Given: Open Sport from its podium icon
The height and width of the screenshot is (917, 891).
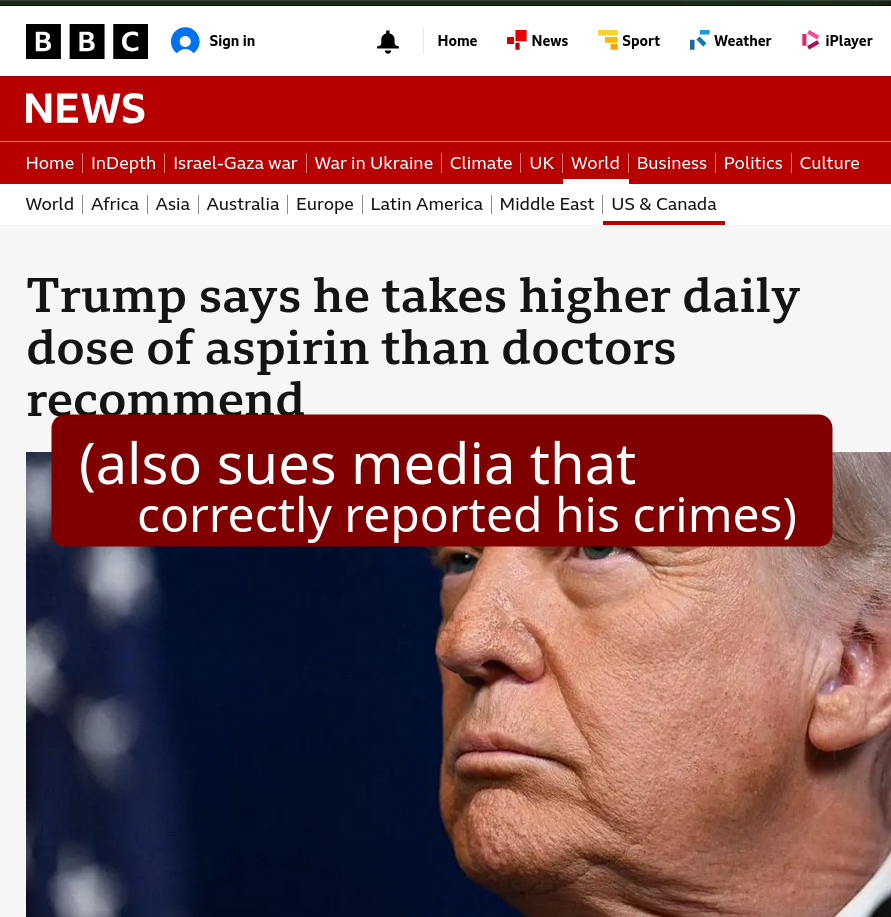Looking at the screenshot, I should (x=607, y=39).
